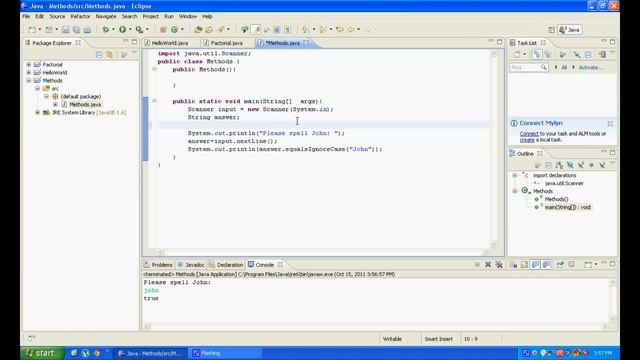The image size is (640, 360).
Task: Expand the Factorial project in the Package Explorer
Action: (x=29, y=64)
